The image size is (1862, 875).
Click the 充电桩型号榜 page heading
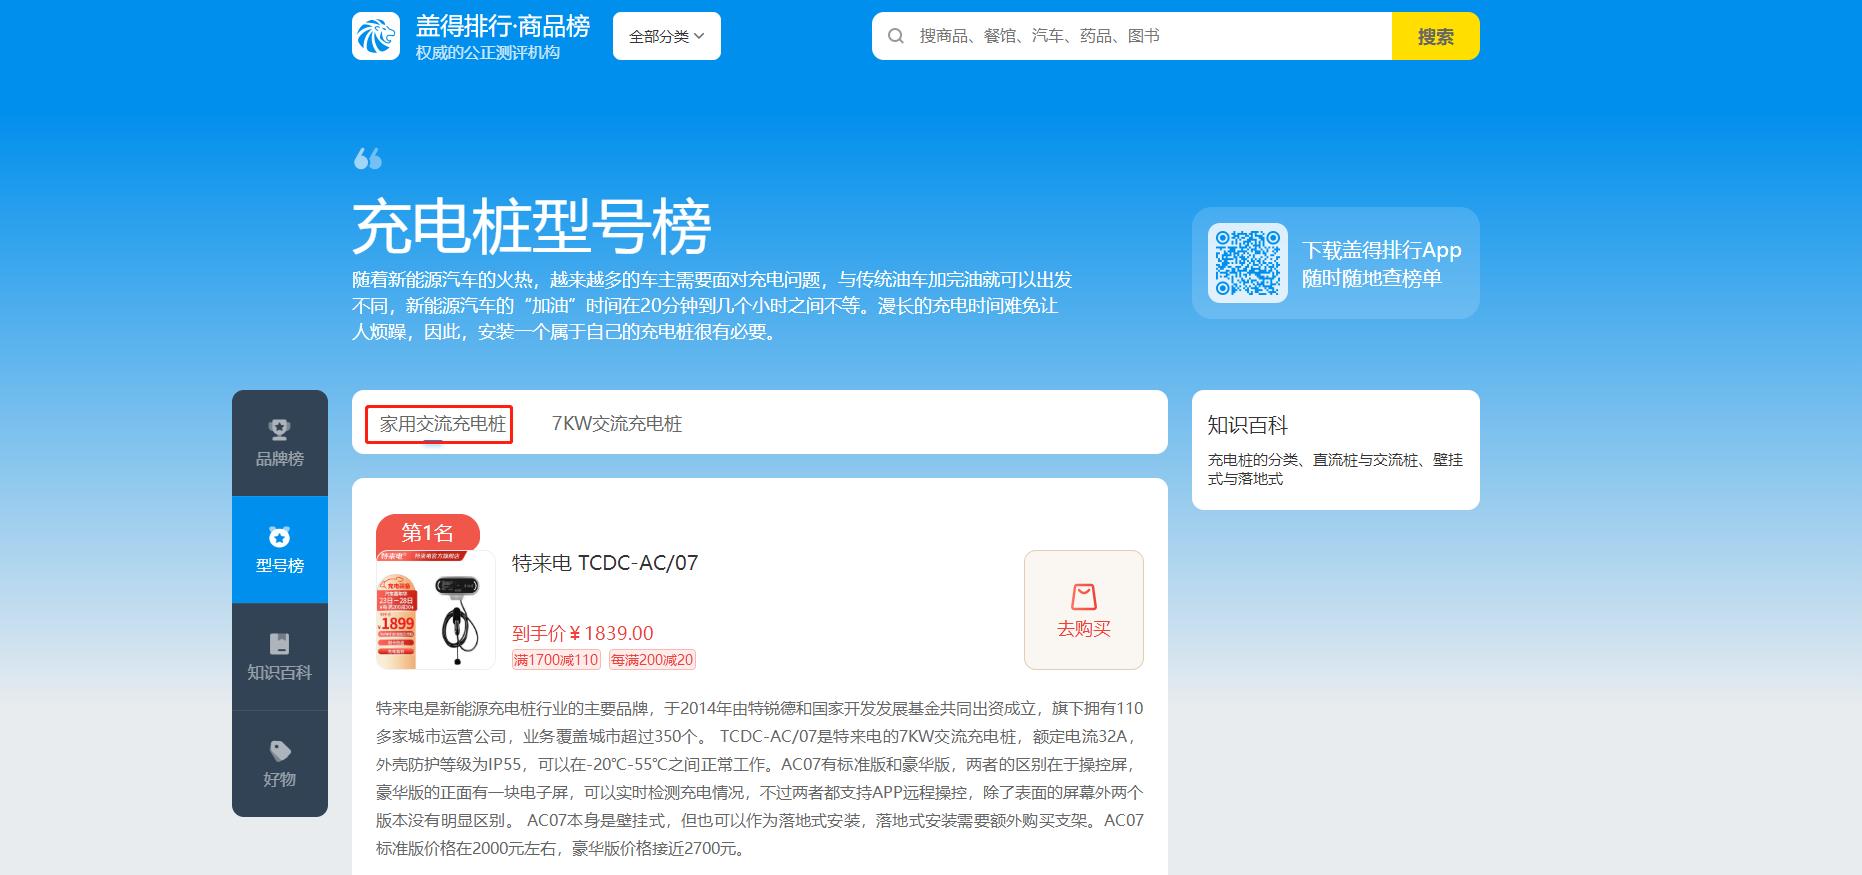[x=532, y=227]
